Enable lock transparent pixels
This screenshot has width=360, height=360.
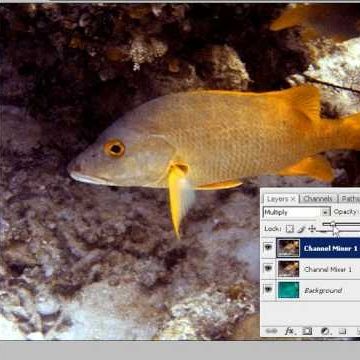click(290, 229)
